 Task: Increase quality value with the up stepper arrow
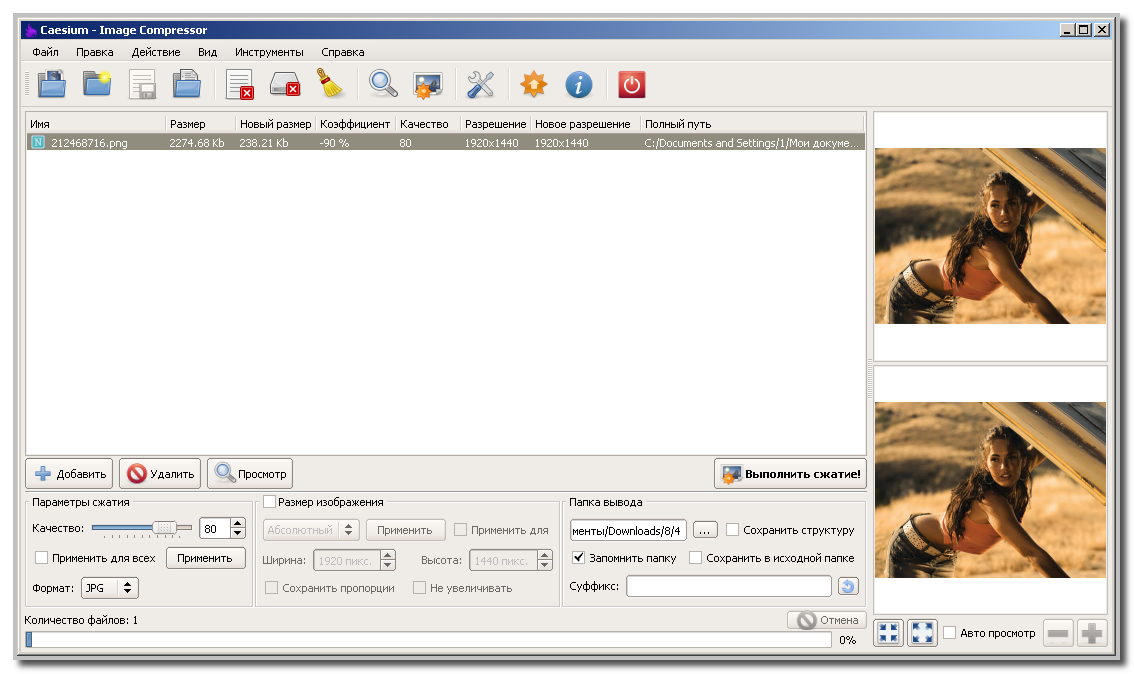(237, 523)
